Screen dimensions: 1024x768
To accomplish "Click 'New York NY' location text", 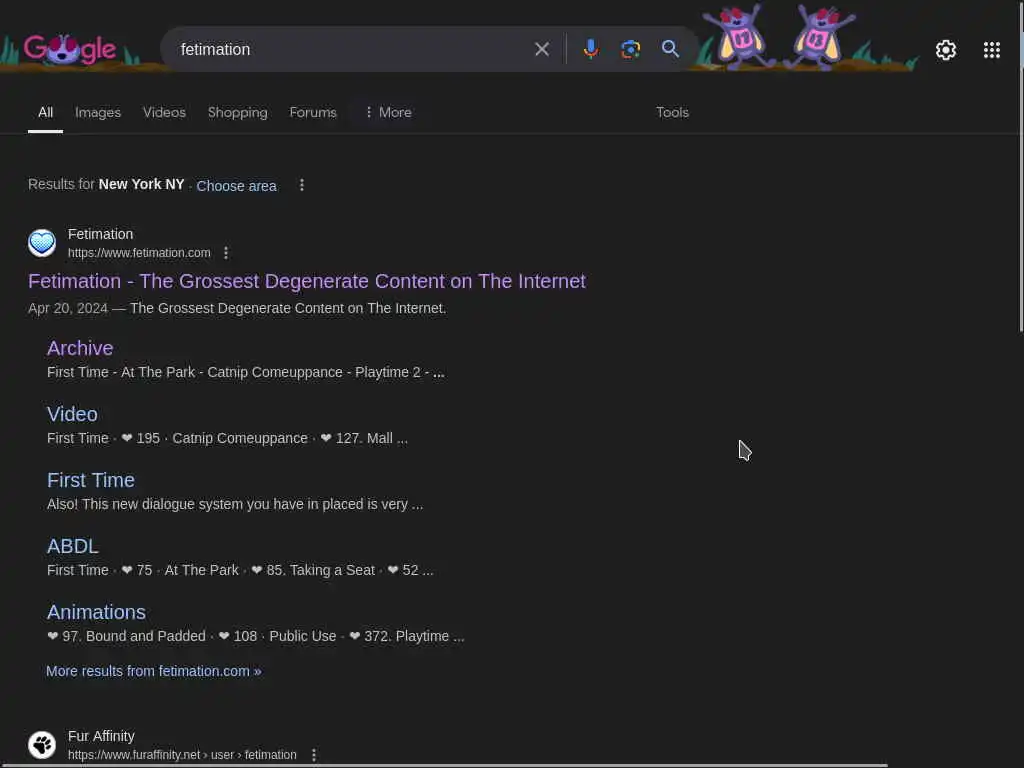I will tap(141, 185).
